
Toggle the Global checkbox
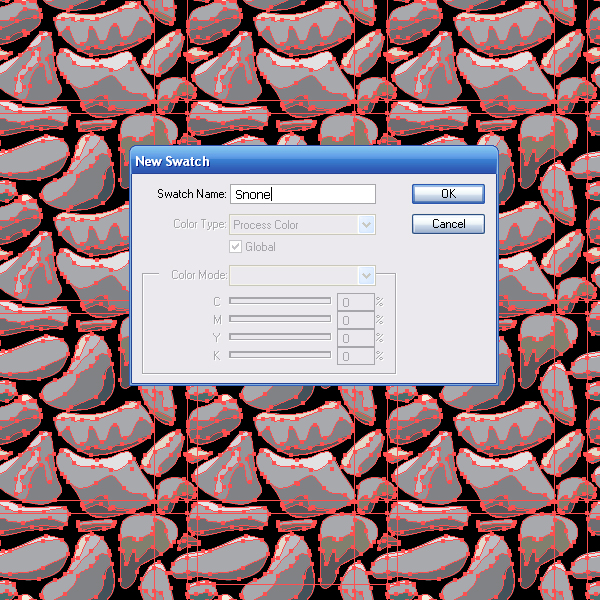(236, 247)
